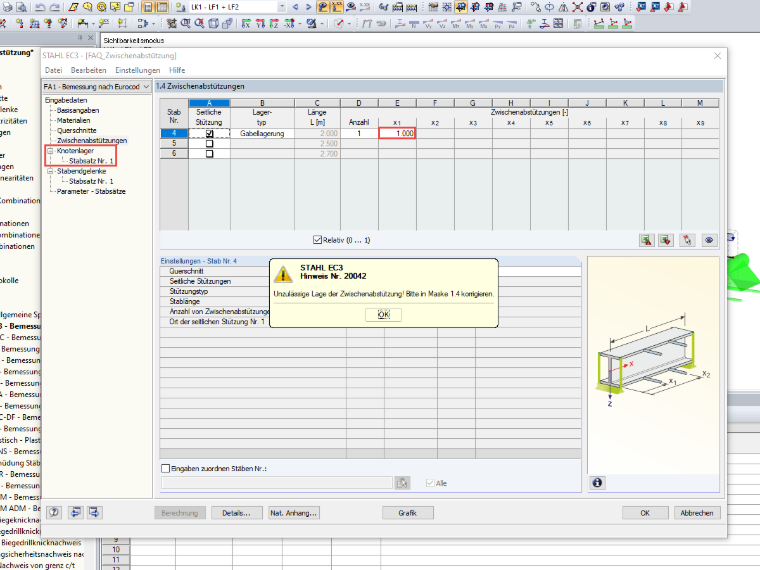Image resolution: width=760 pixels, height=570 pixels.
Task: Open the Bearbeiten menu
Action: pyautogui.click(x=88, y=70)
